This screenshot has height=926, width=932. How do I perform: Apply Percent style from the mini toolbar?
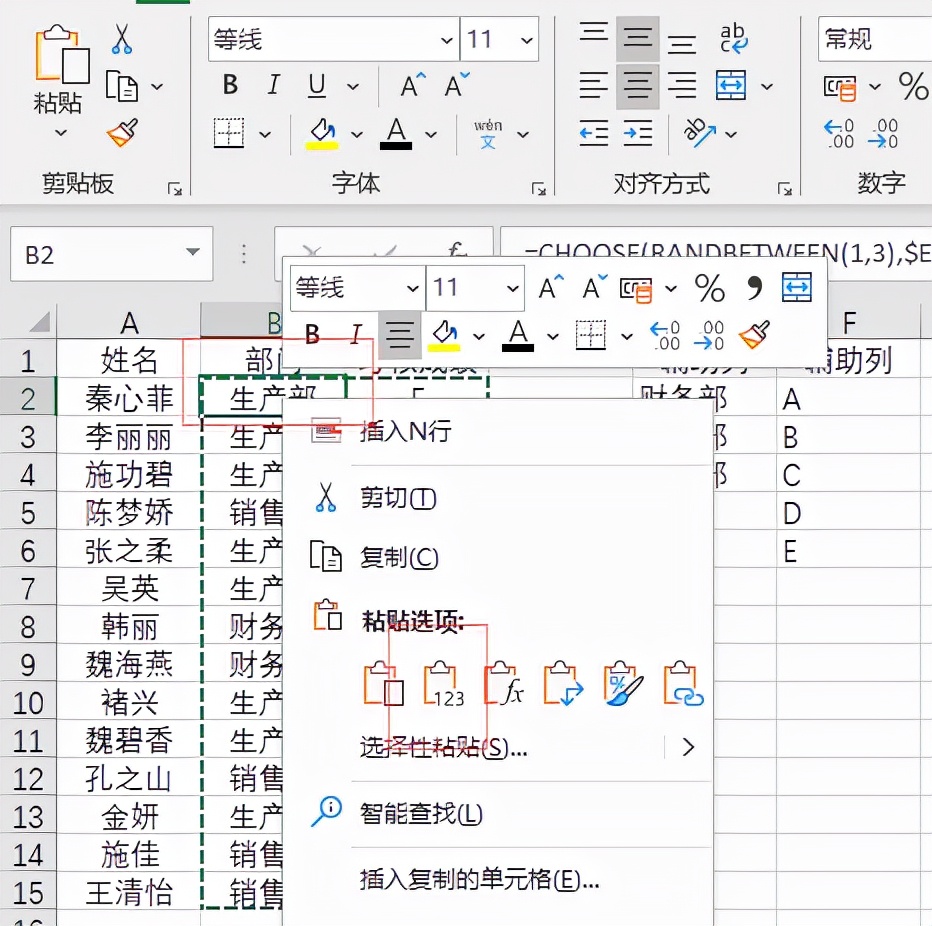click(x=709, y=289)
